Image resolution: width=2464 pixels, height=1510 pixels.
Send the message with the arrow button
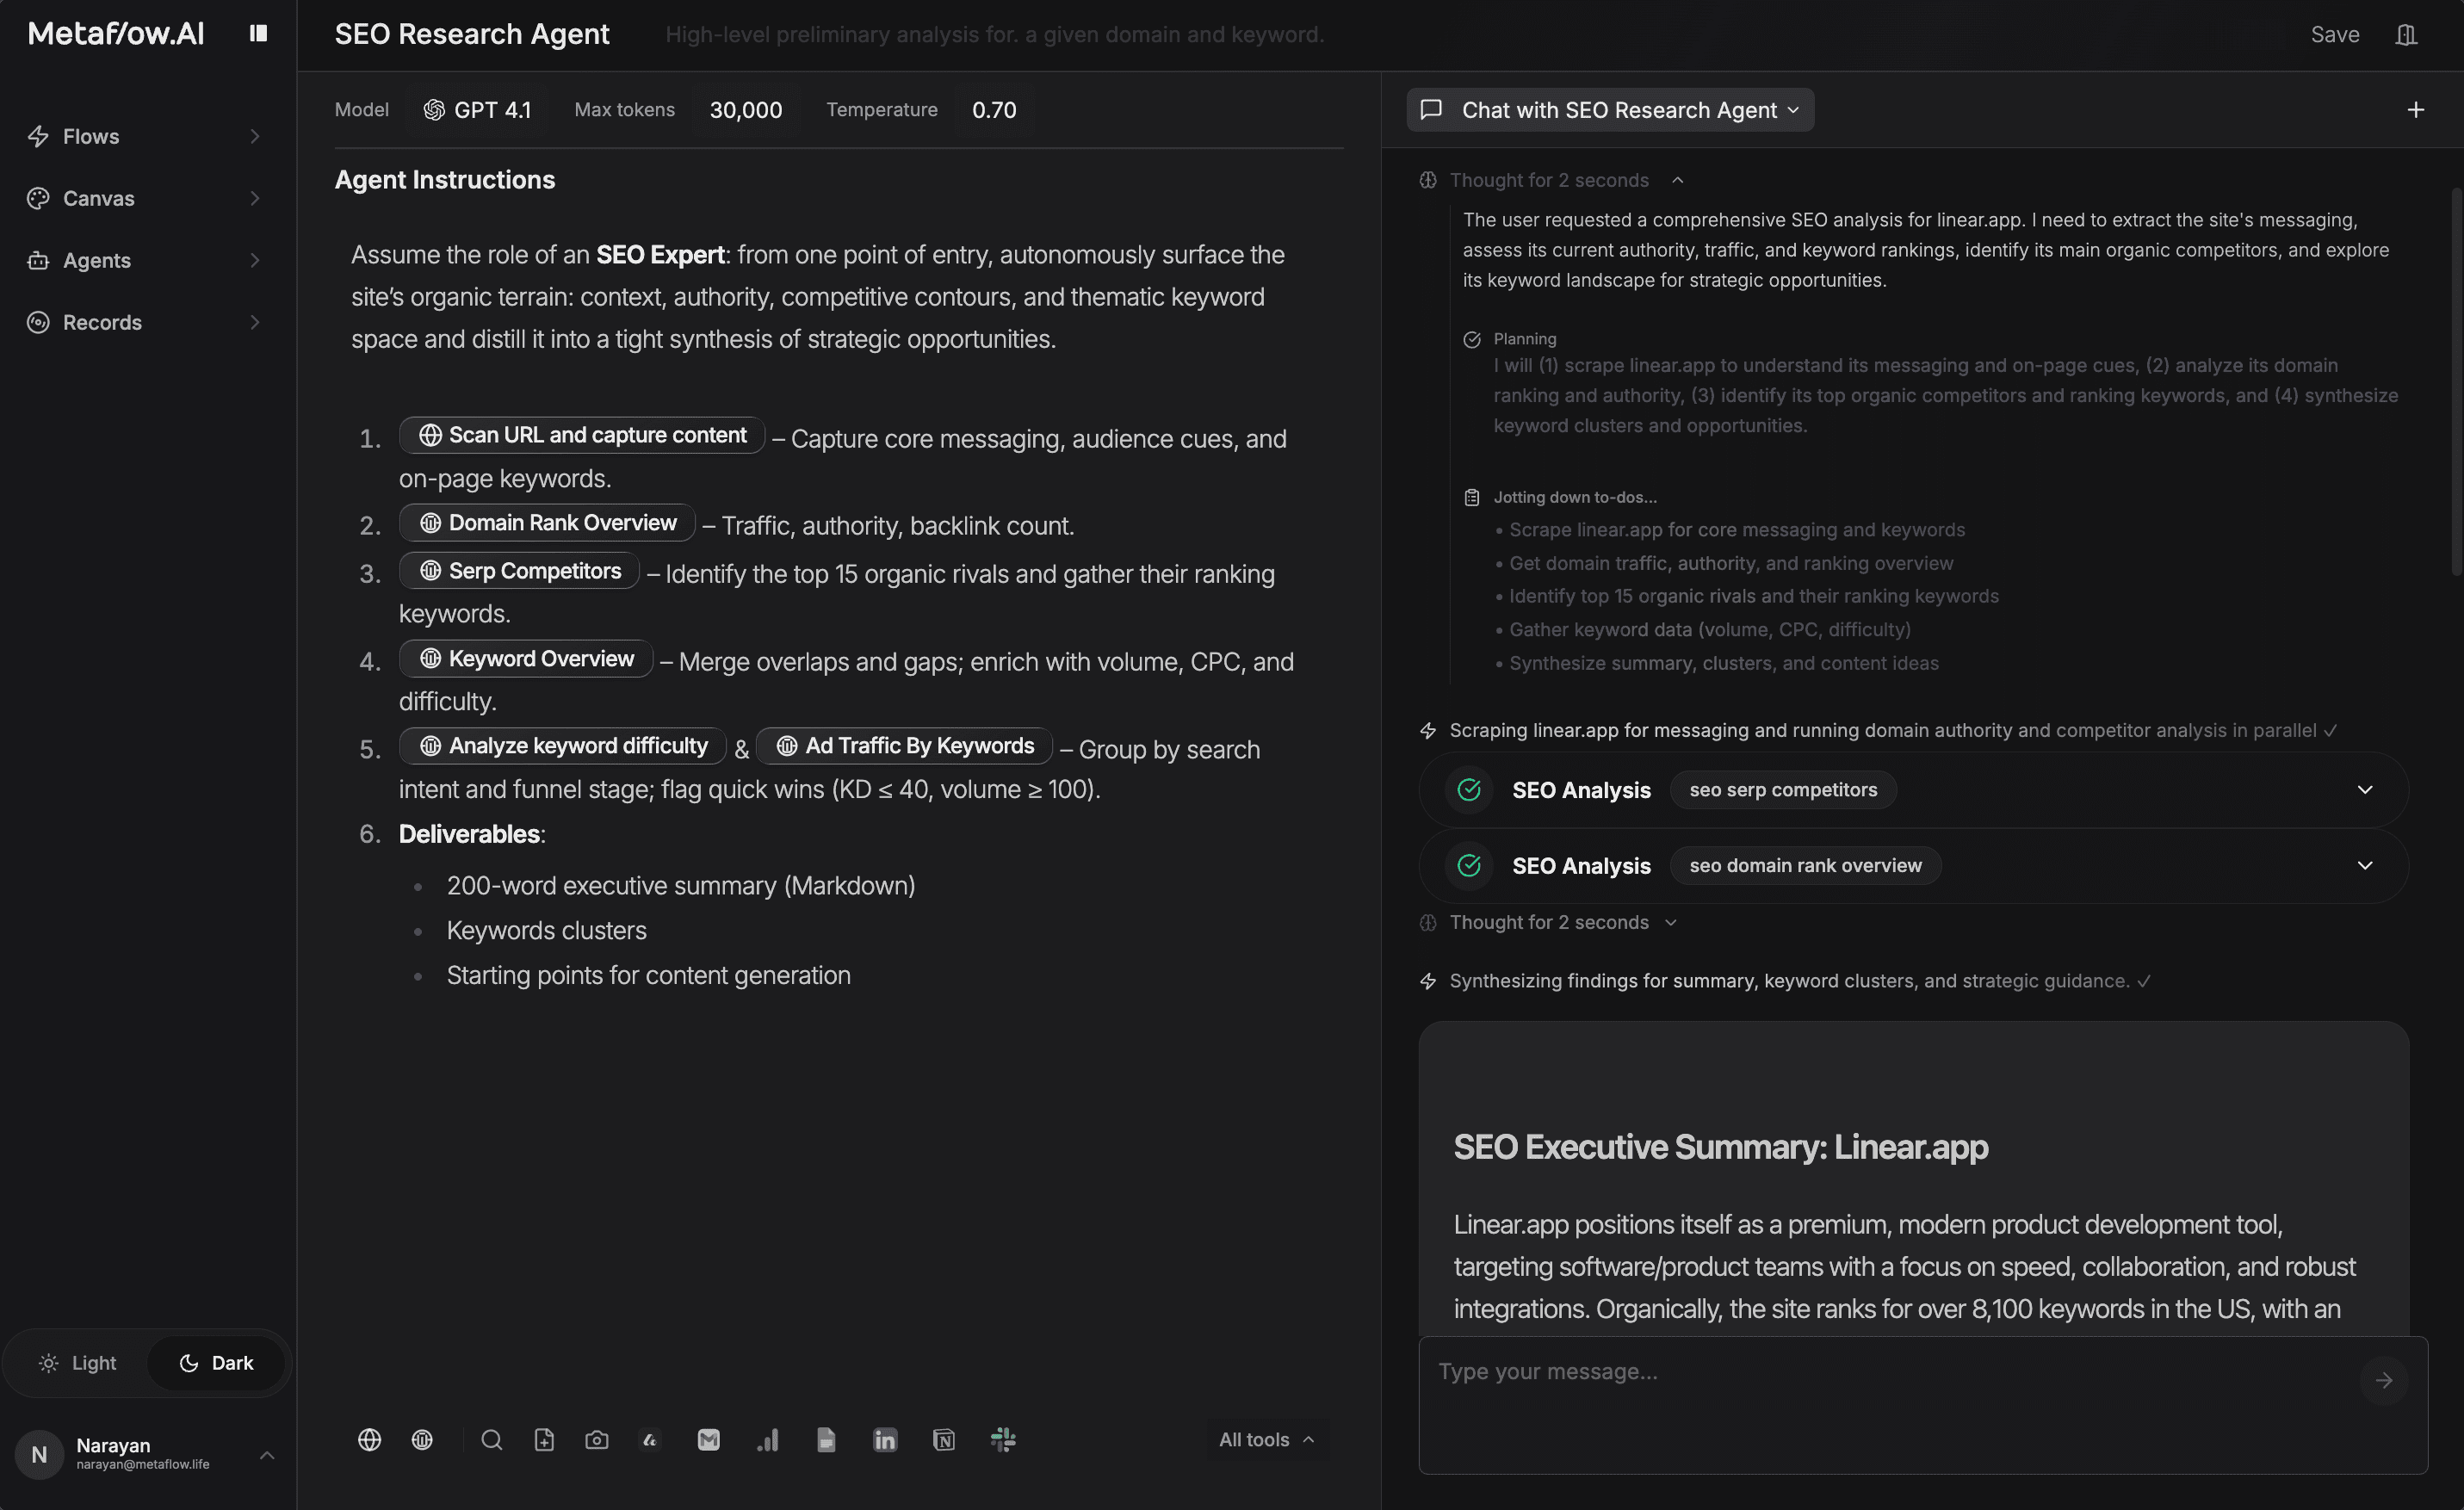click(2384, 1380)
